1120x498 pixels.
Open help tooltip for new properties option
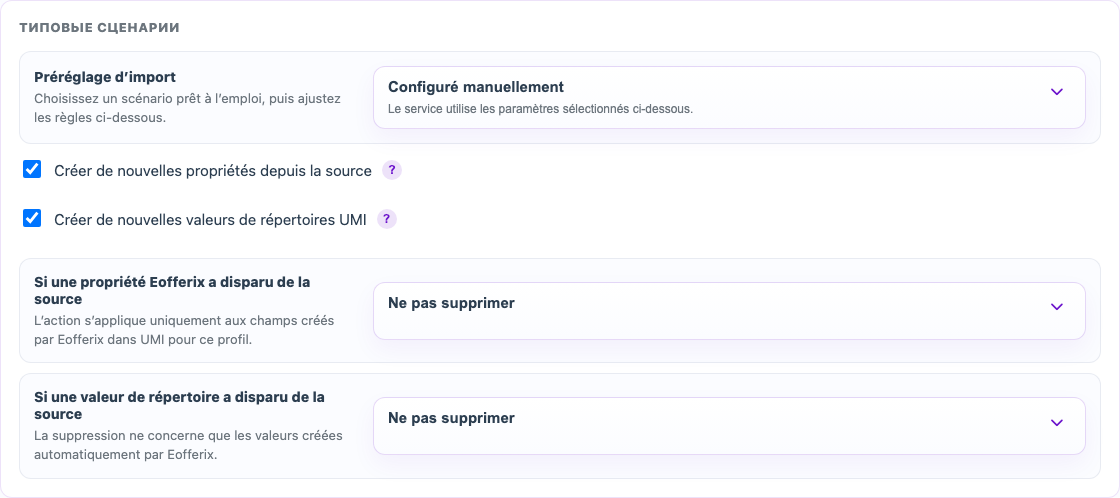pos(391,170)
